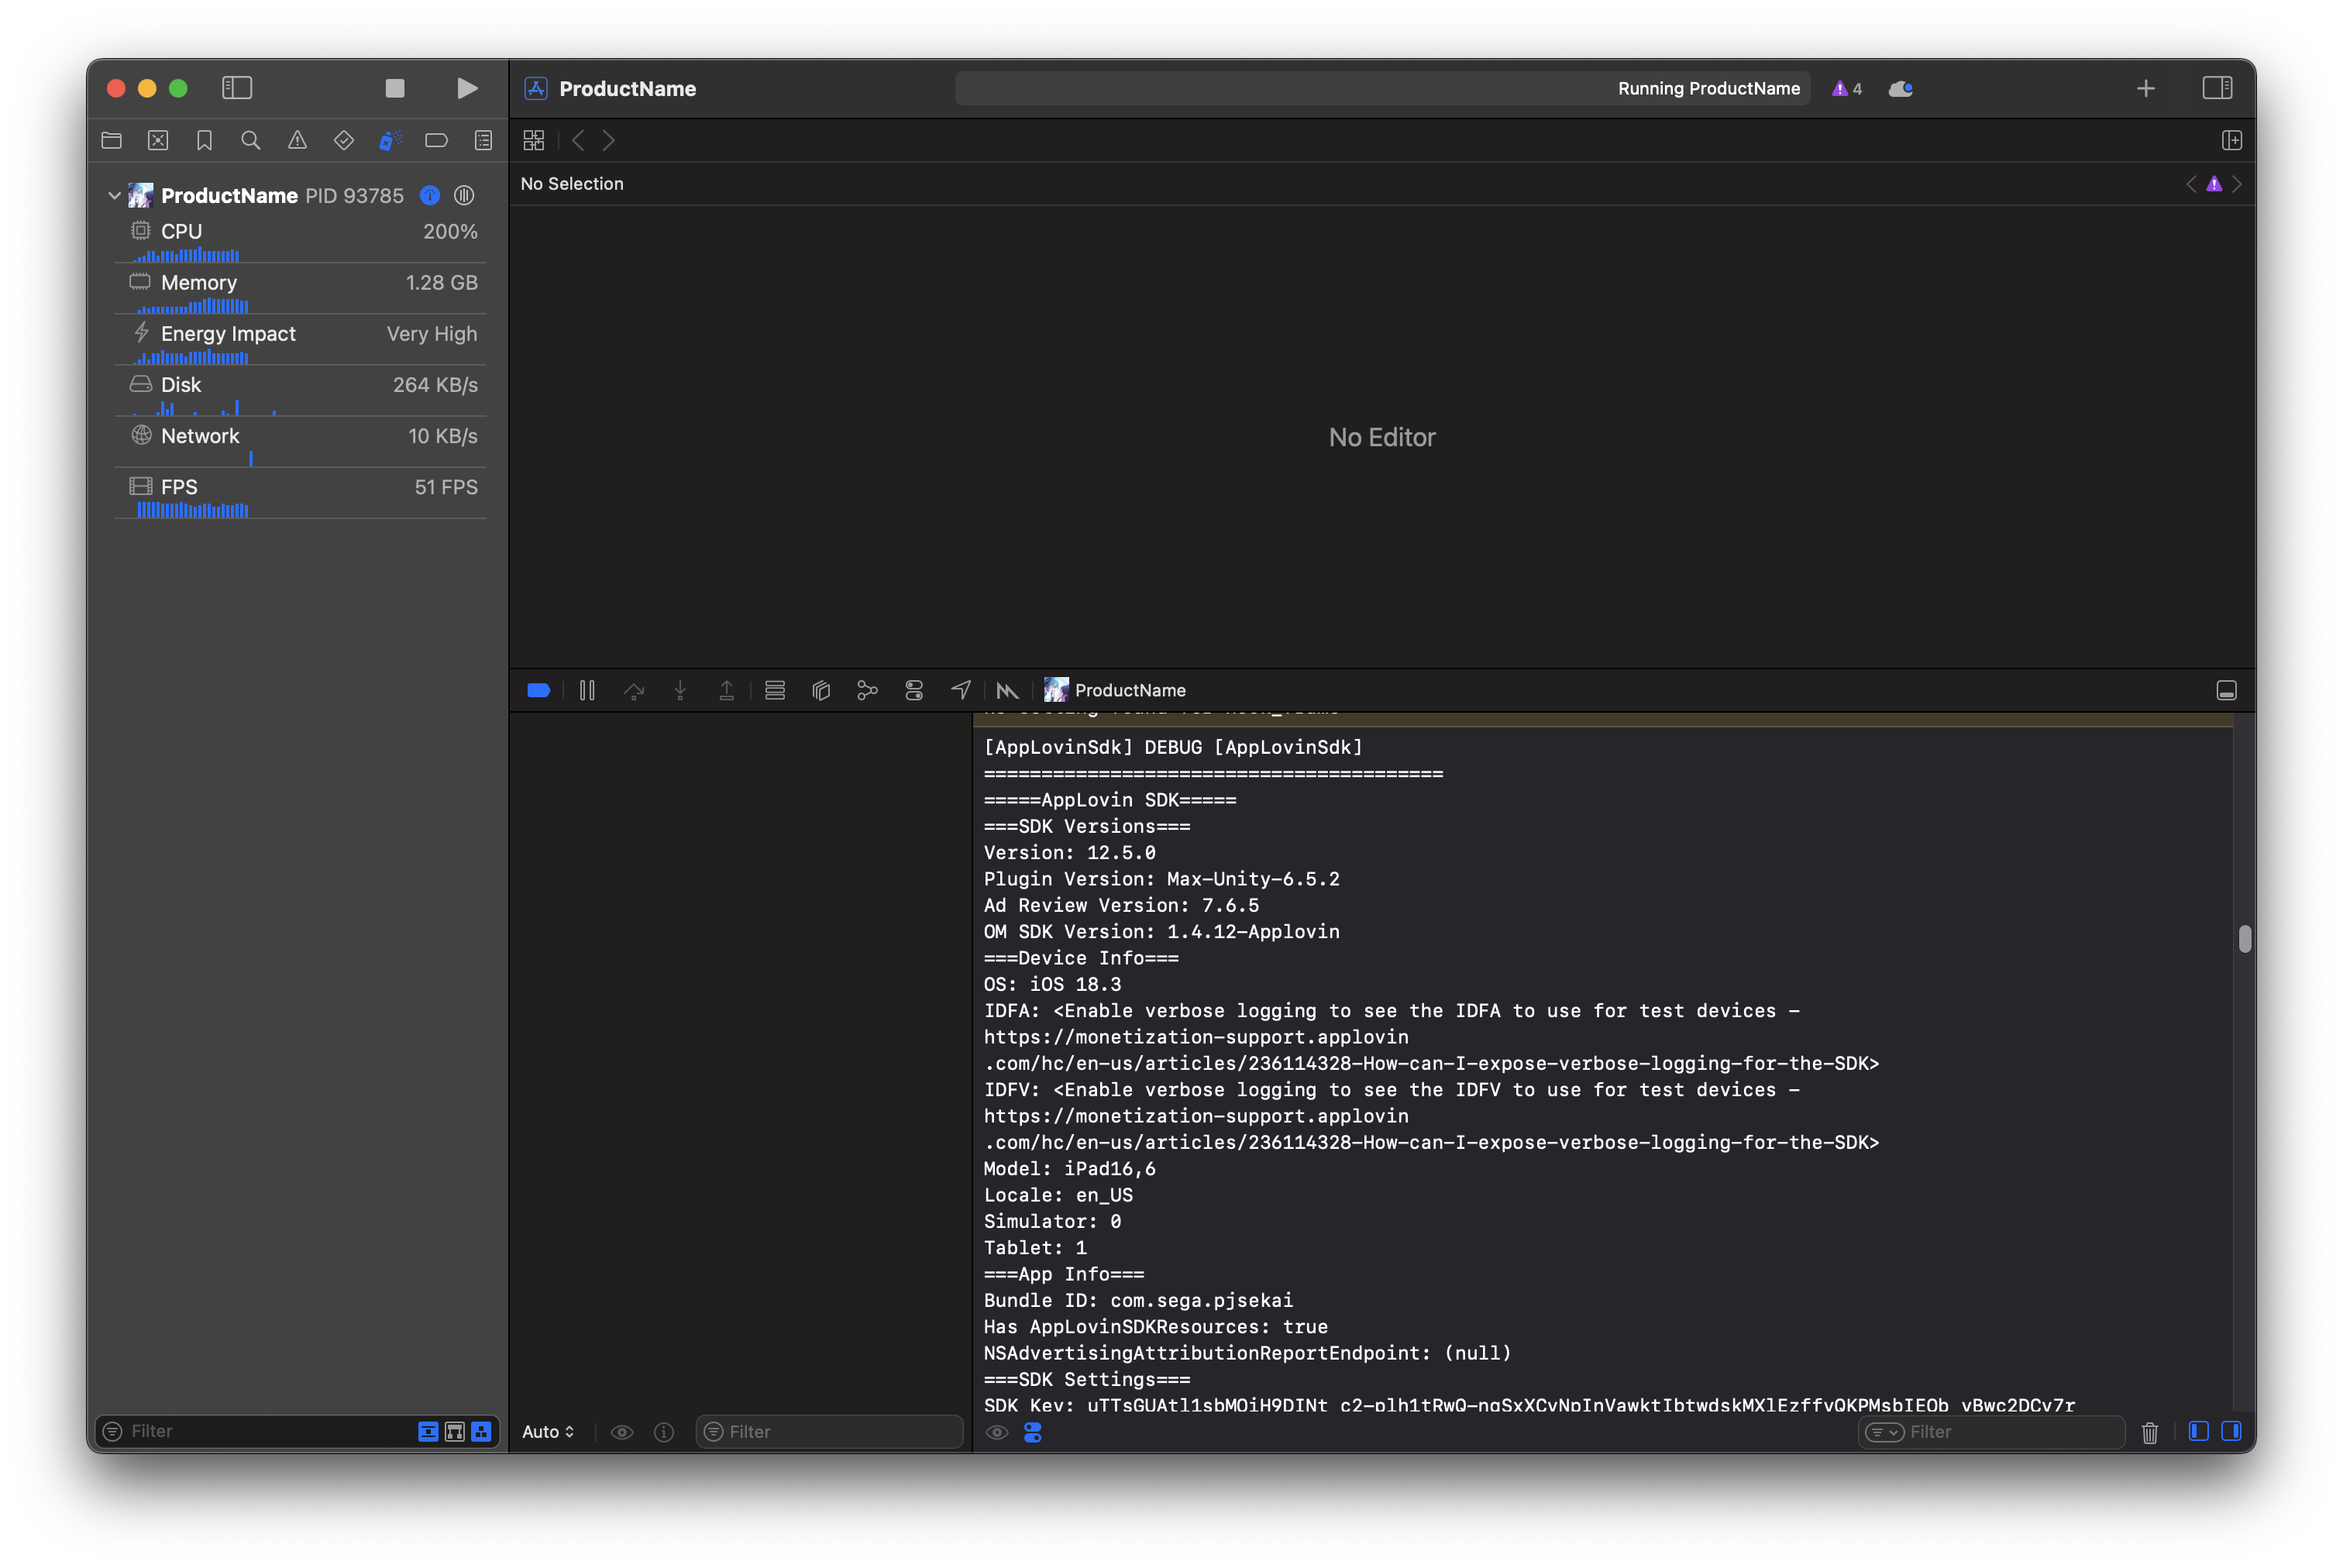The image size is (2343, 1568).
Task: Hide the debug area
Action: click(2226, 690)
